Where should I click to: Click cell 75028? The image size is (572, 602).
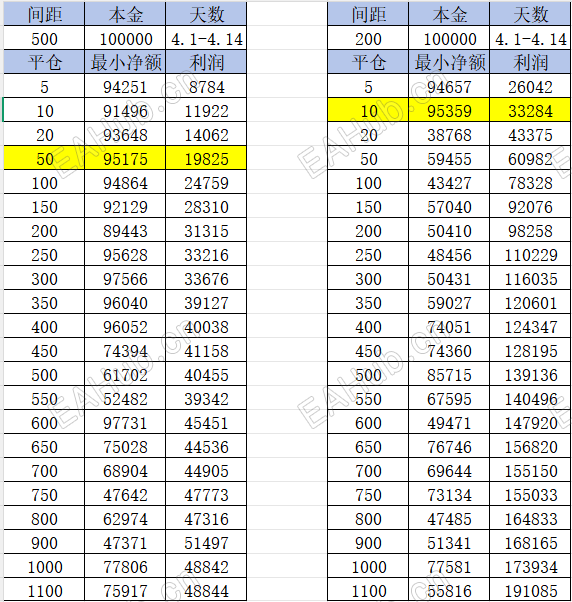[125, 446]
